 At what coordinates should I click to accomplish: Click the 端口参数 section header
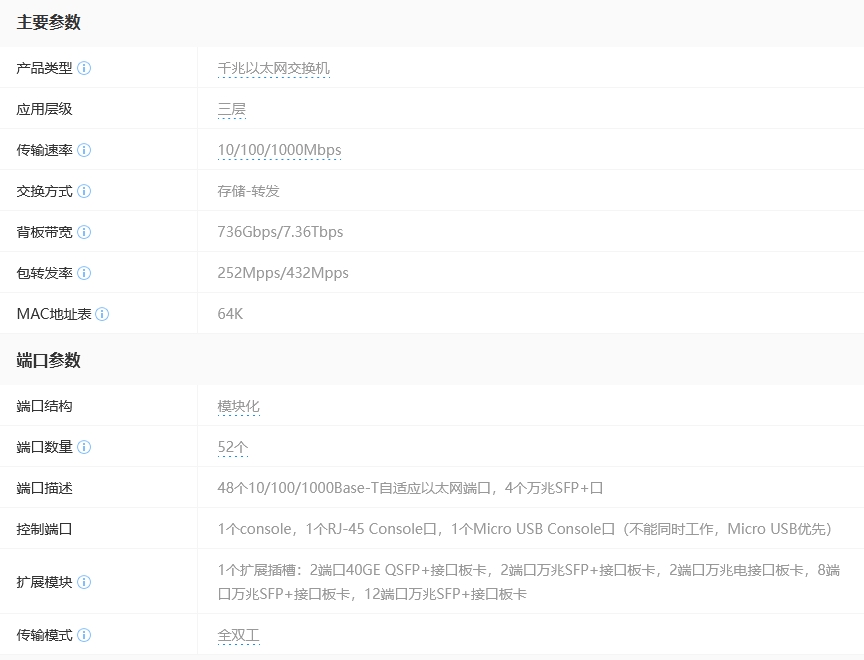(x=49, y=360)
